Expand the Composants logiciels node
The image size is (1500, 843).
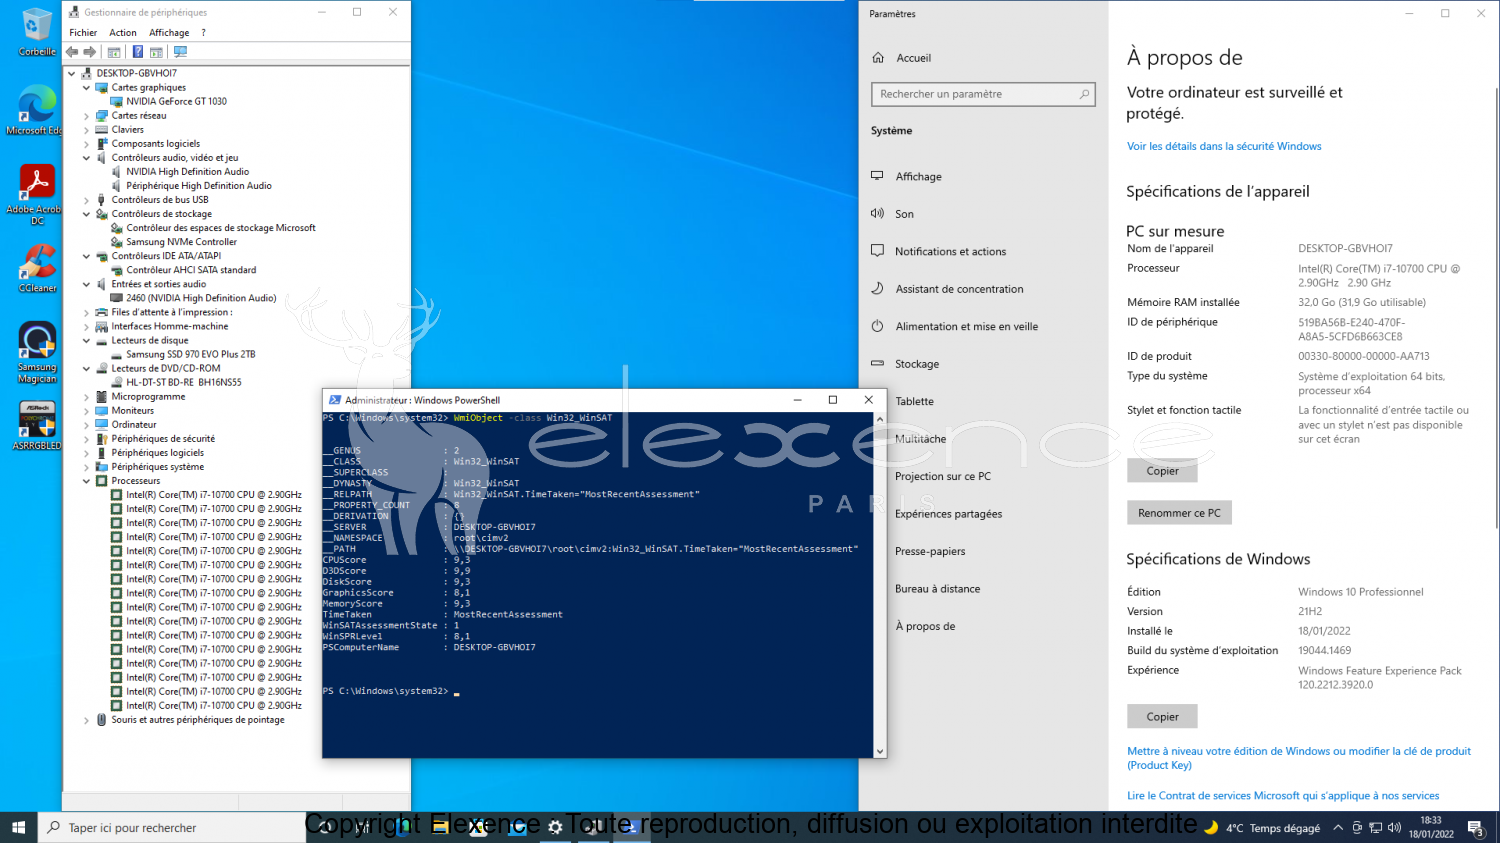tap(86, 144)
